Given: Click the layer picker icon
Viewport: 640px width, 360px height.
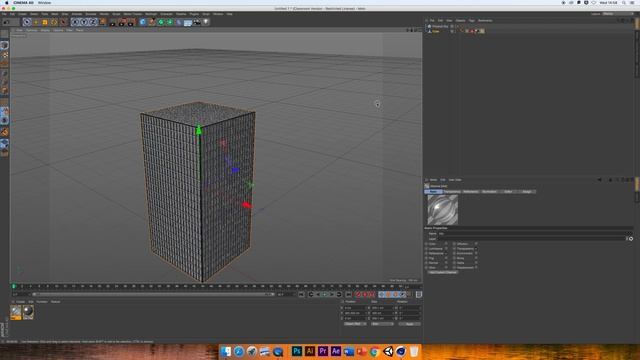Looking at the screenshot, I should click(x=631, y=239).
